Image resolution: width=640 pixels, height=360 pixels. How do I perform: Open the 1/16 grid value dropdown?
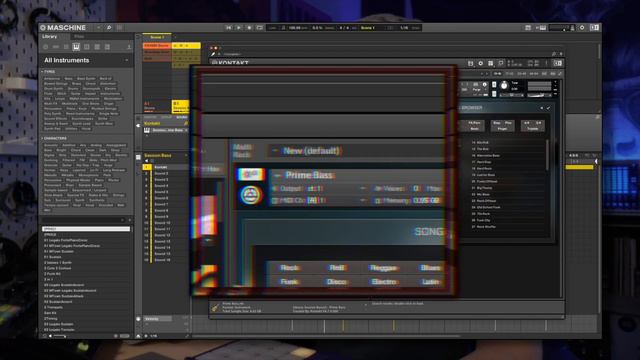tap(404, 28)
